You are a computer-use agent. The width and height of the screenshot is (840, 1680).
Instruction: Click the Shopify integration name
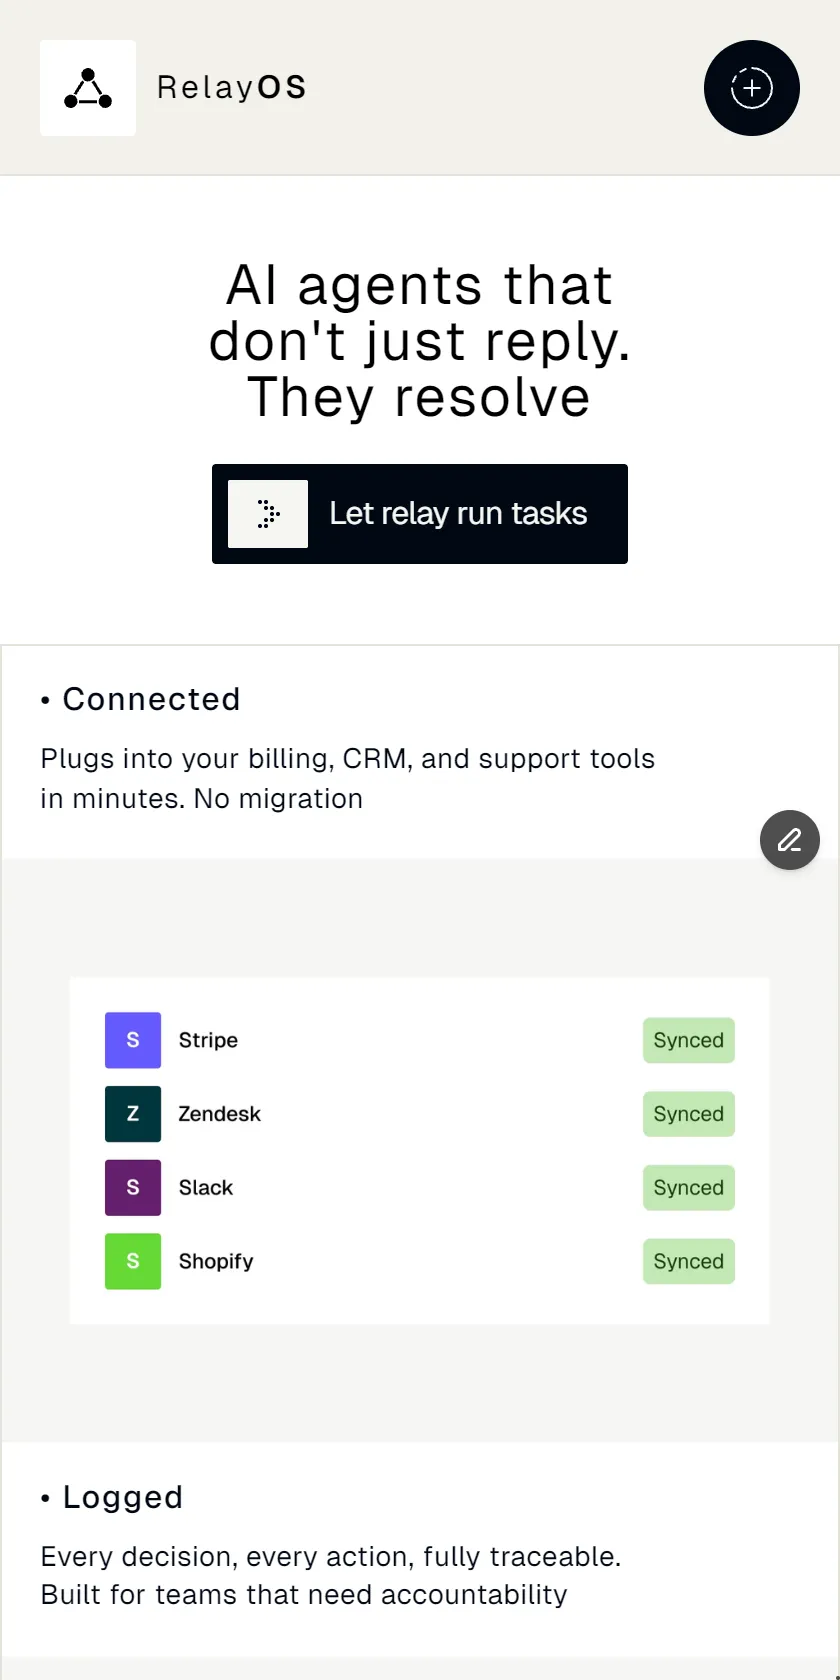tap(216, 1262)
